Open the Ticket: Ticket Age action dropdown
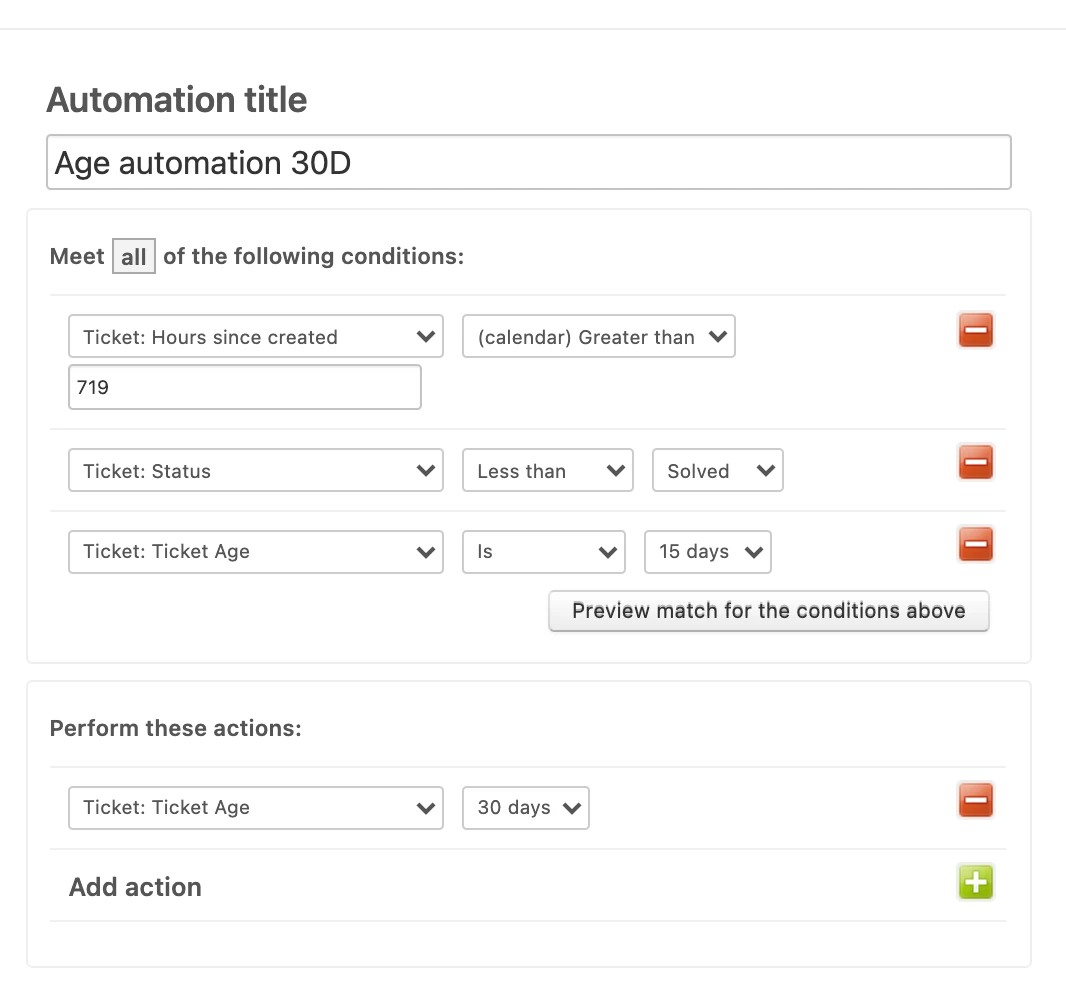Viewport: 1066px width, 986px height. click(255, 808)
